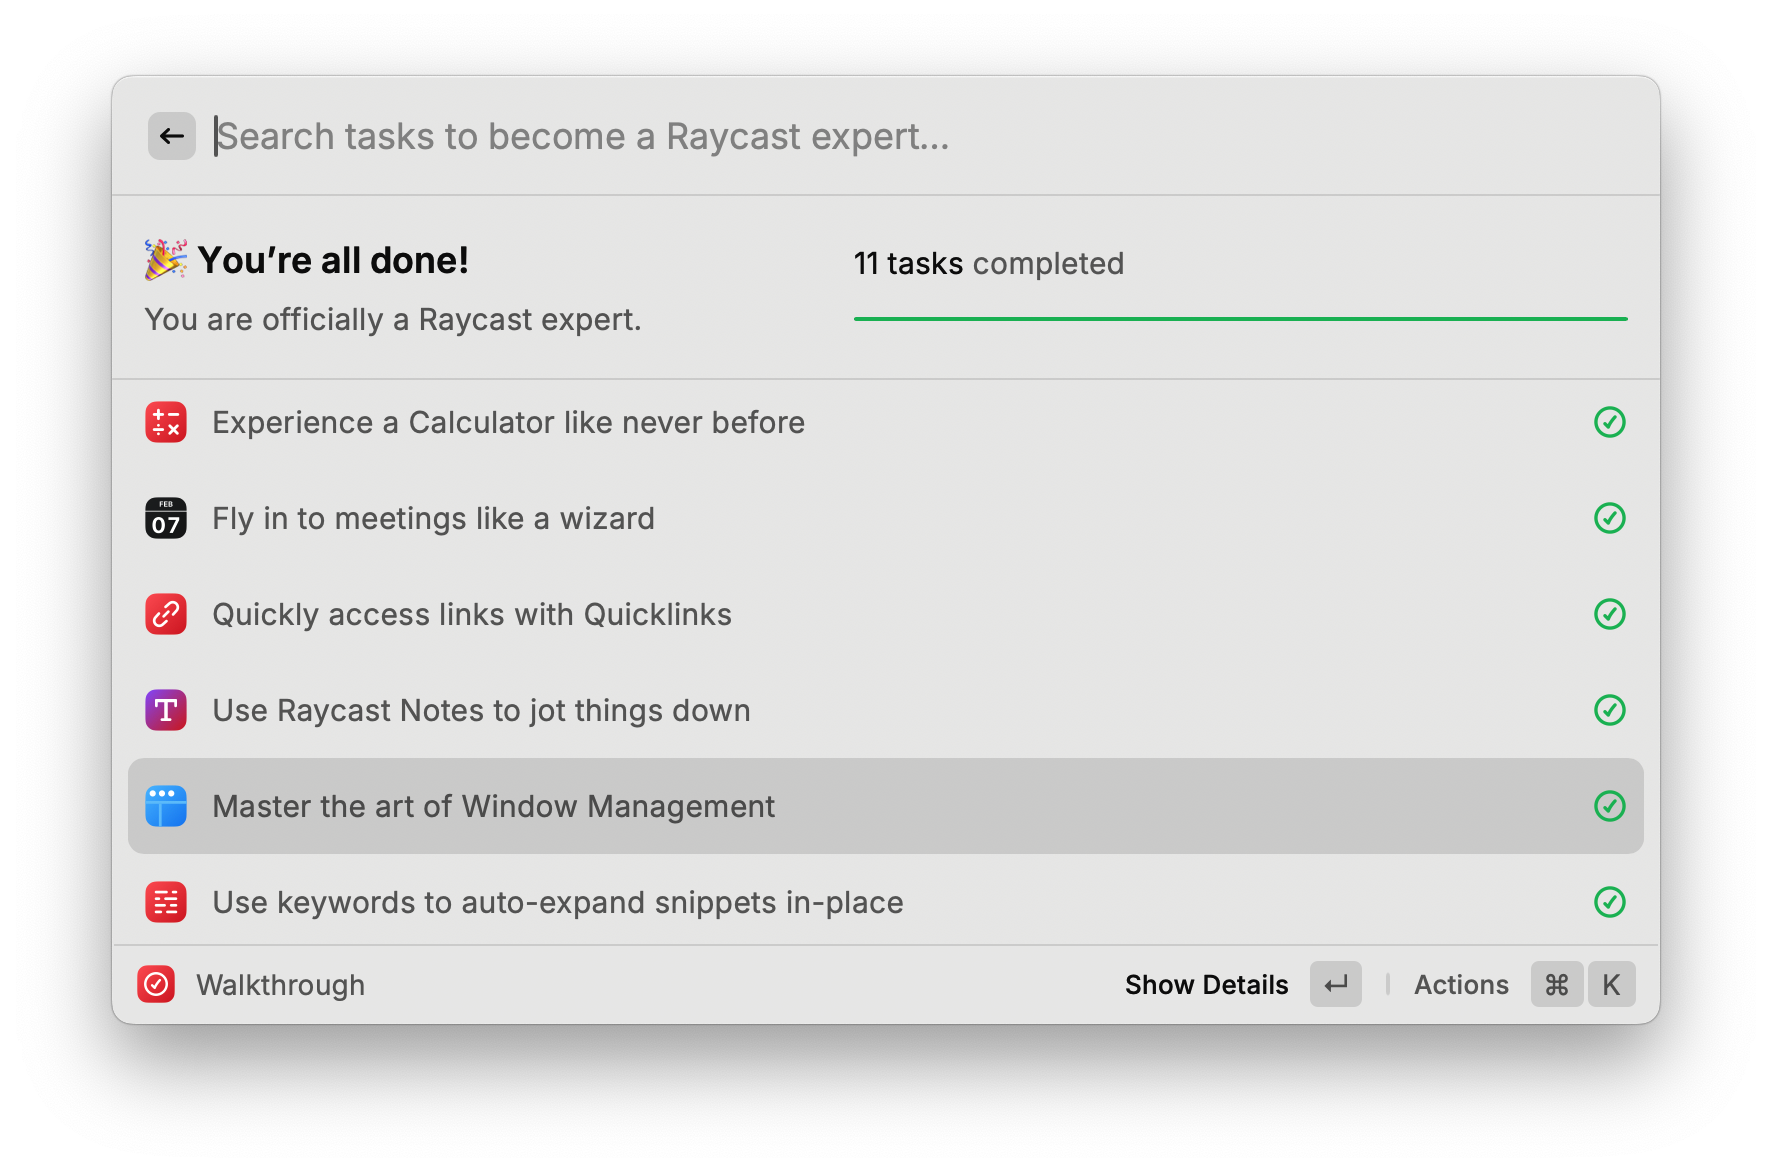This screenshot has width=1772, height=1172.
Task: Select 'Experience a Calculator like never before'
Action: [x=886, y=422]
